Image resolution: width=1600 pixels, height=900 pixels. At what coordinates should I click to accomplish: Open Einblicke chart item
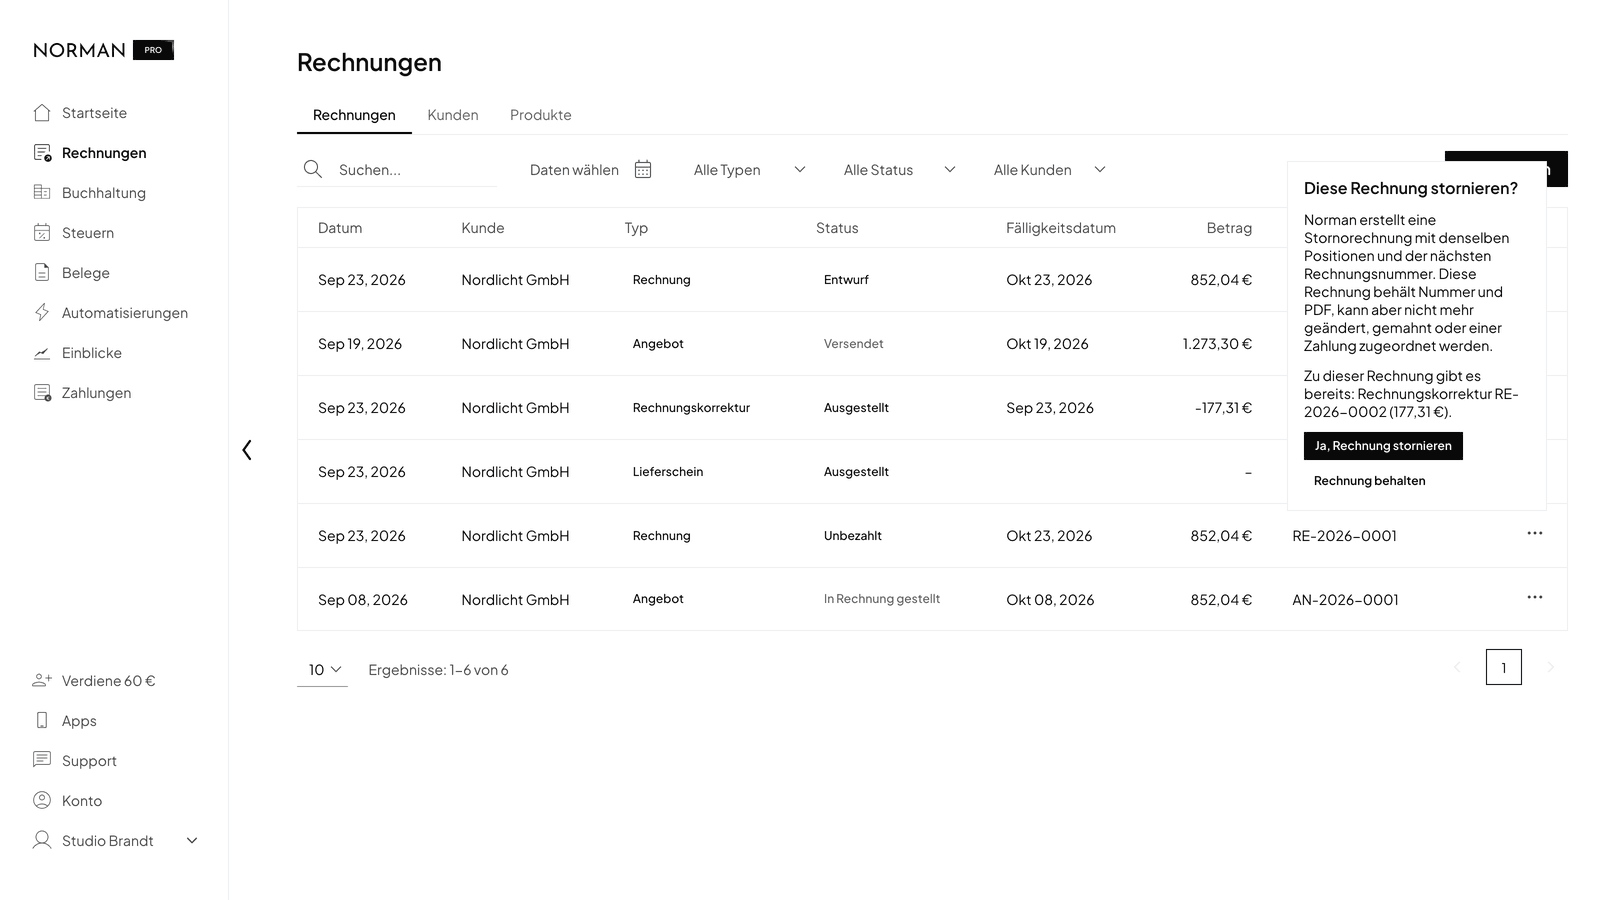click(x=77, y=353)
